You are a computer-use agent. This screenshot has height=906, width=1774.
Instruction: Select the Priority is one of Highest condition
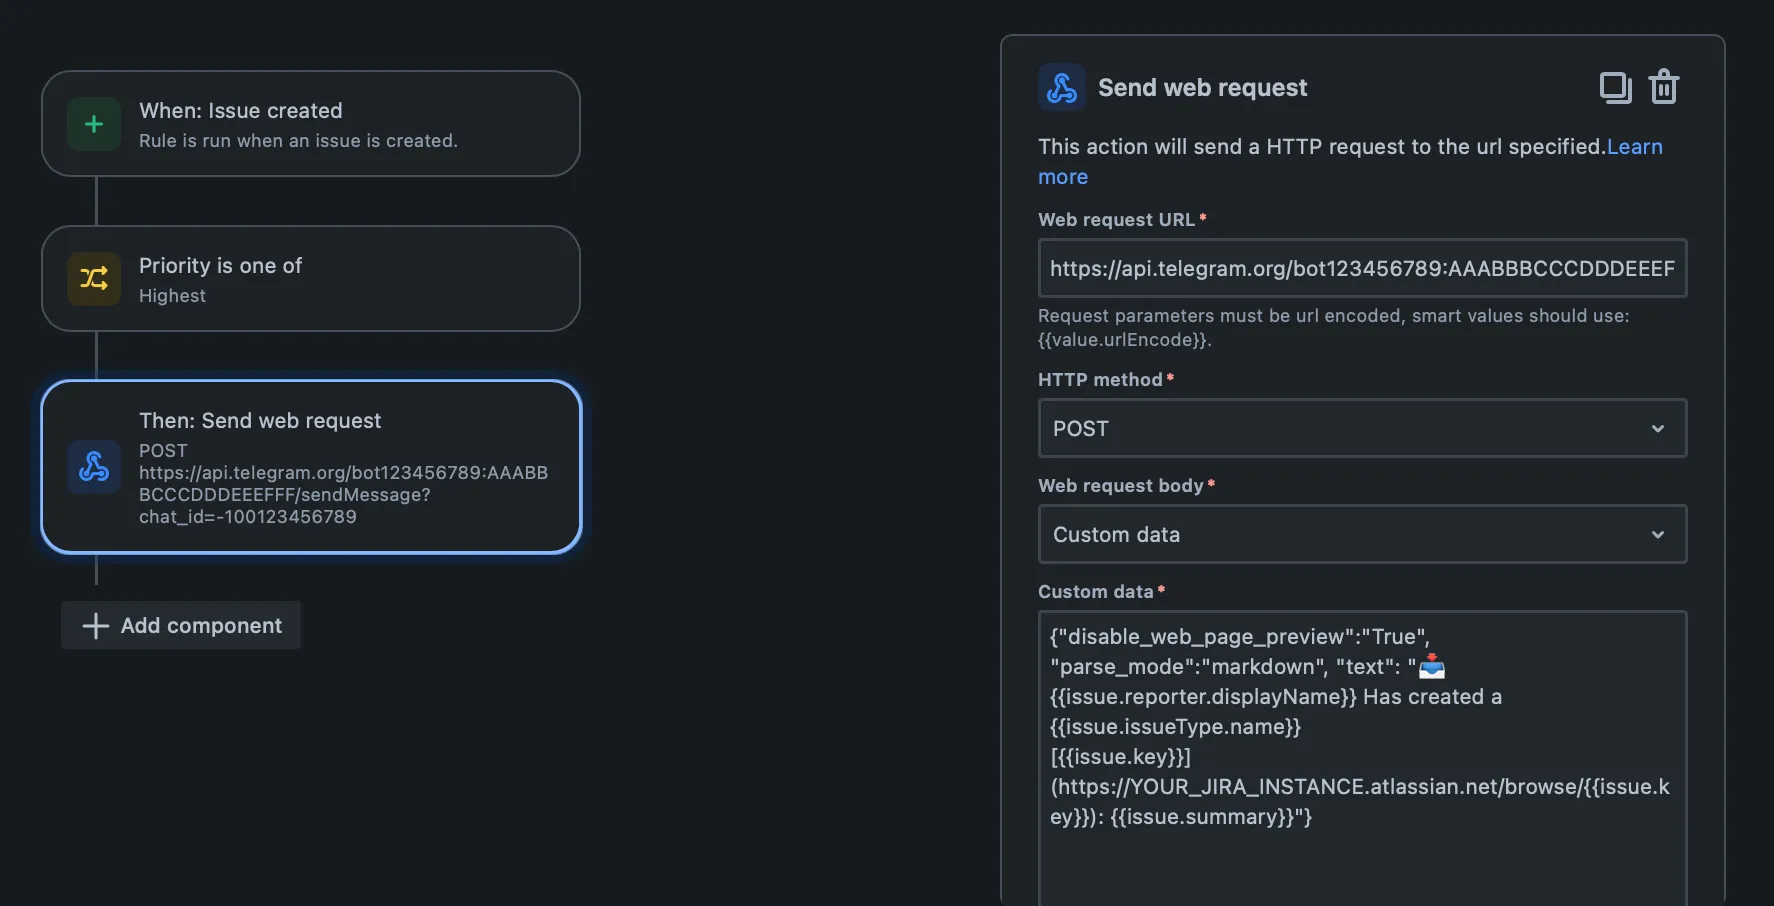[310, 279]
